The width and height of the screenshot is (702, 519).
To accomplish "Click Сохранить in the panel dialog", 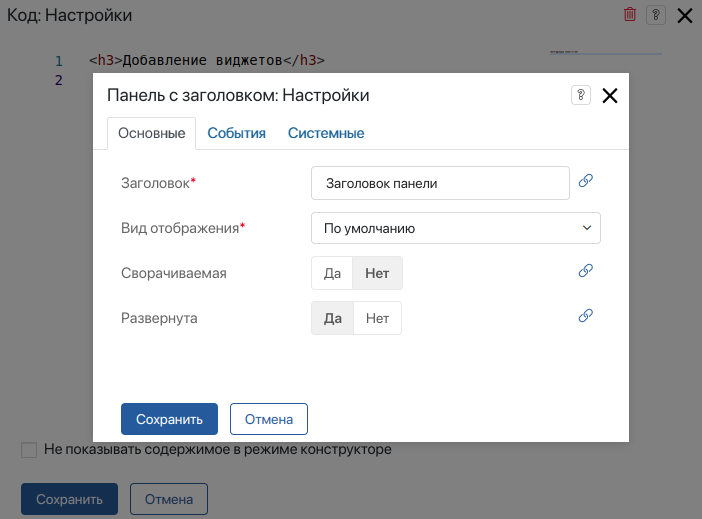I will (x=169, y=419).
